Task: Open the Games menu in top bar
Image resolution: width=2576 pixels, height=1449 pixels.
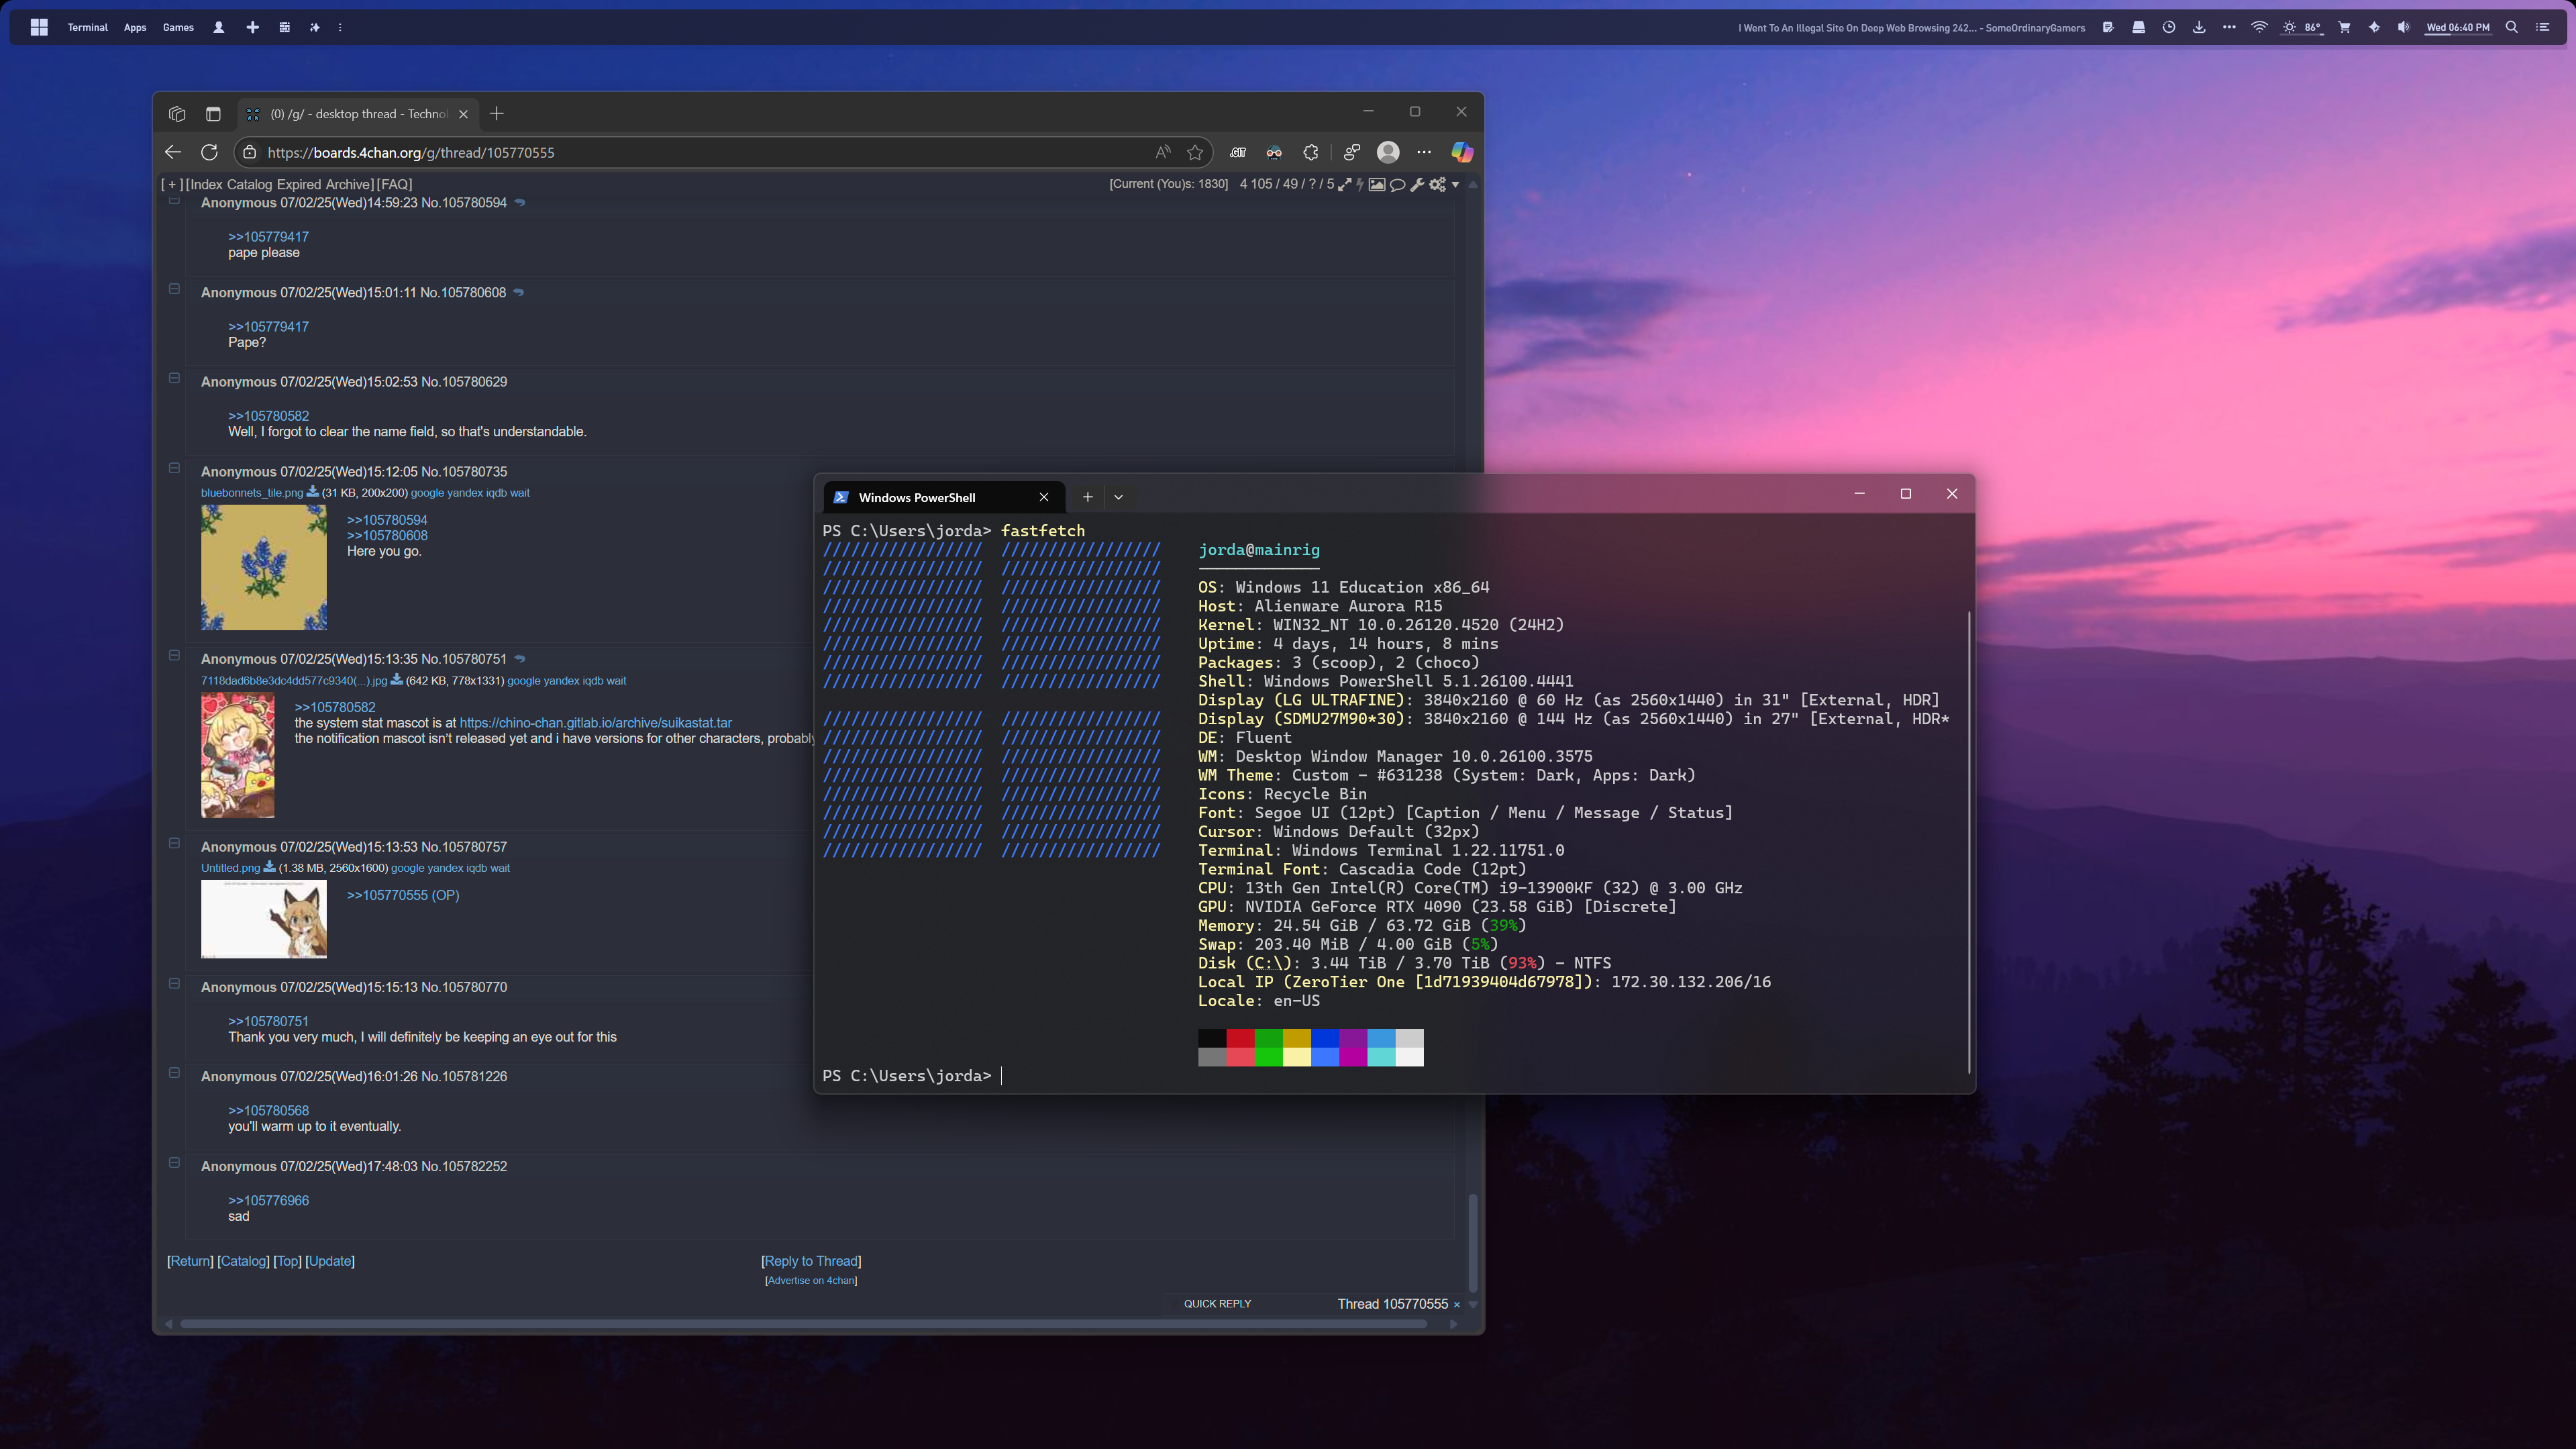Action: pyautogui.click(x=178, y=27)
